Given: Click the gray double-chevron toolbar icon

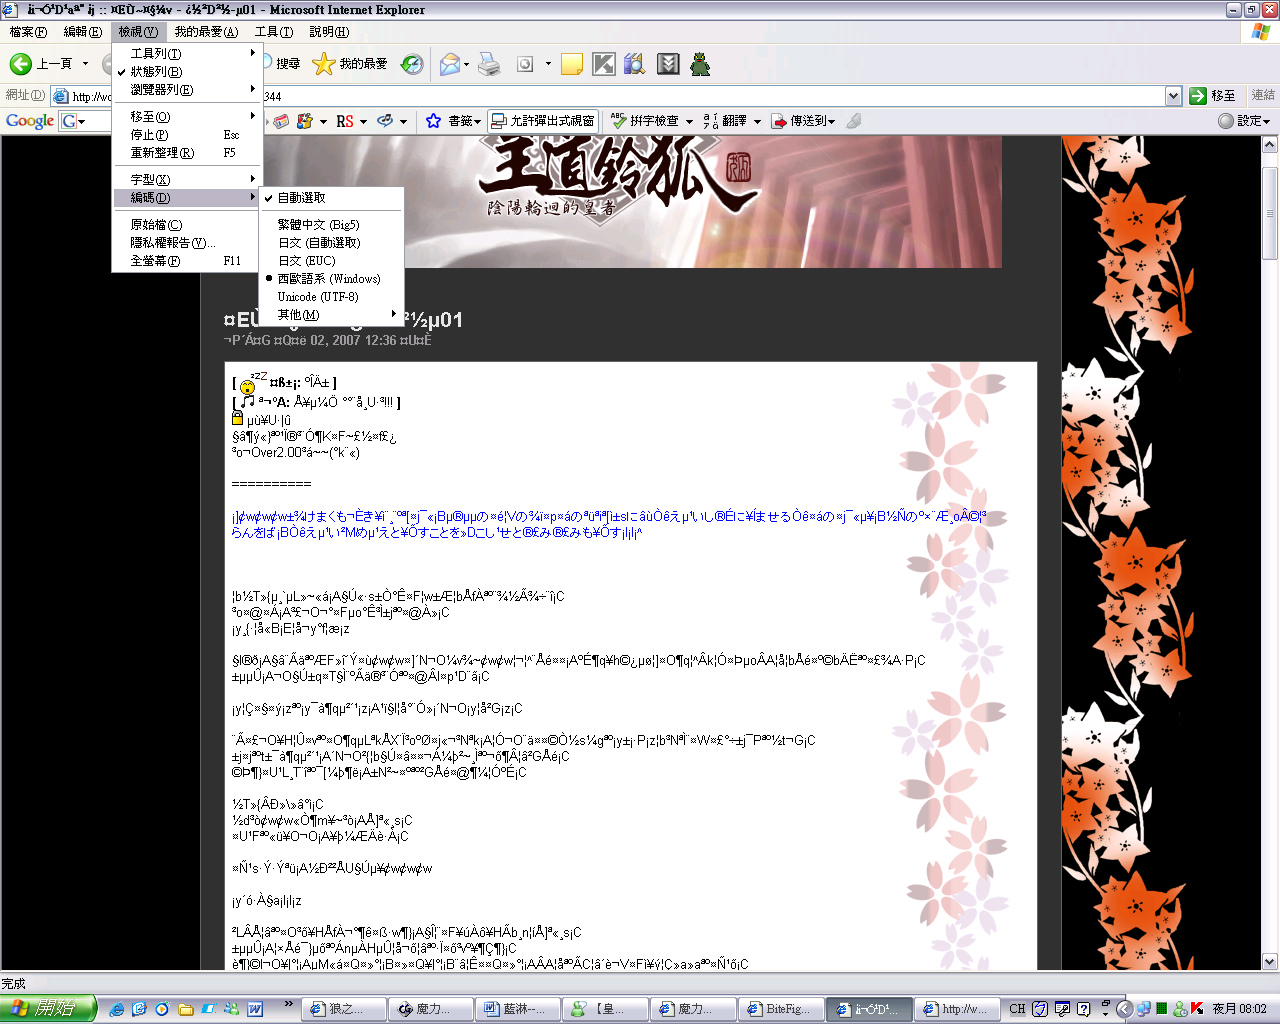Looking at the screenshot, I should coord(668,64).
